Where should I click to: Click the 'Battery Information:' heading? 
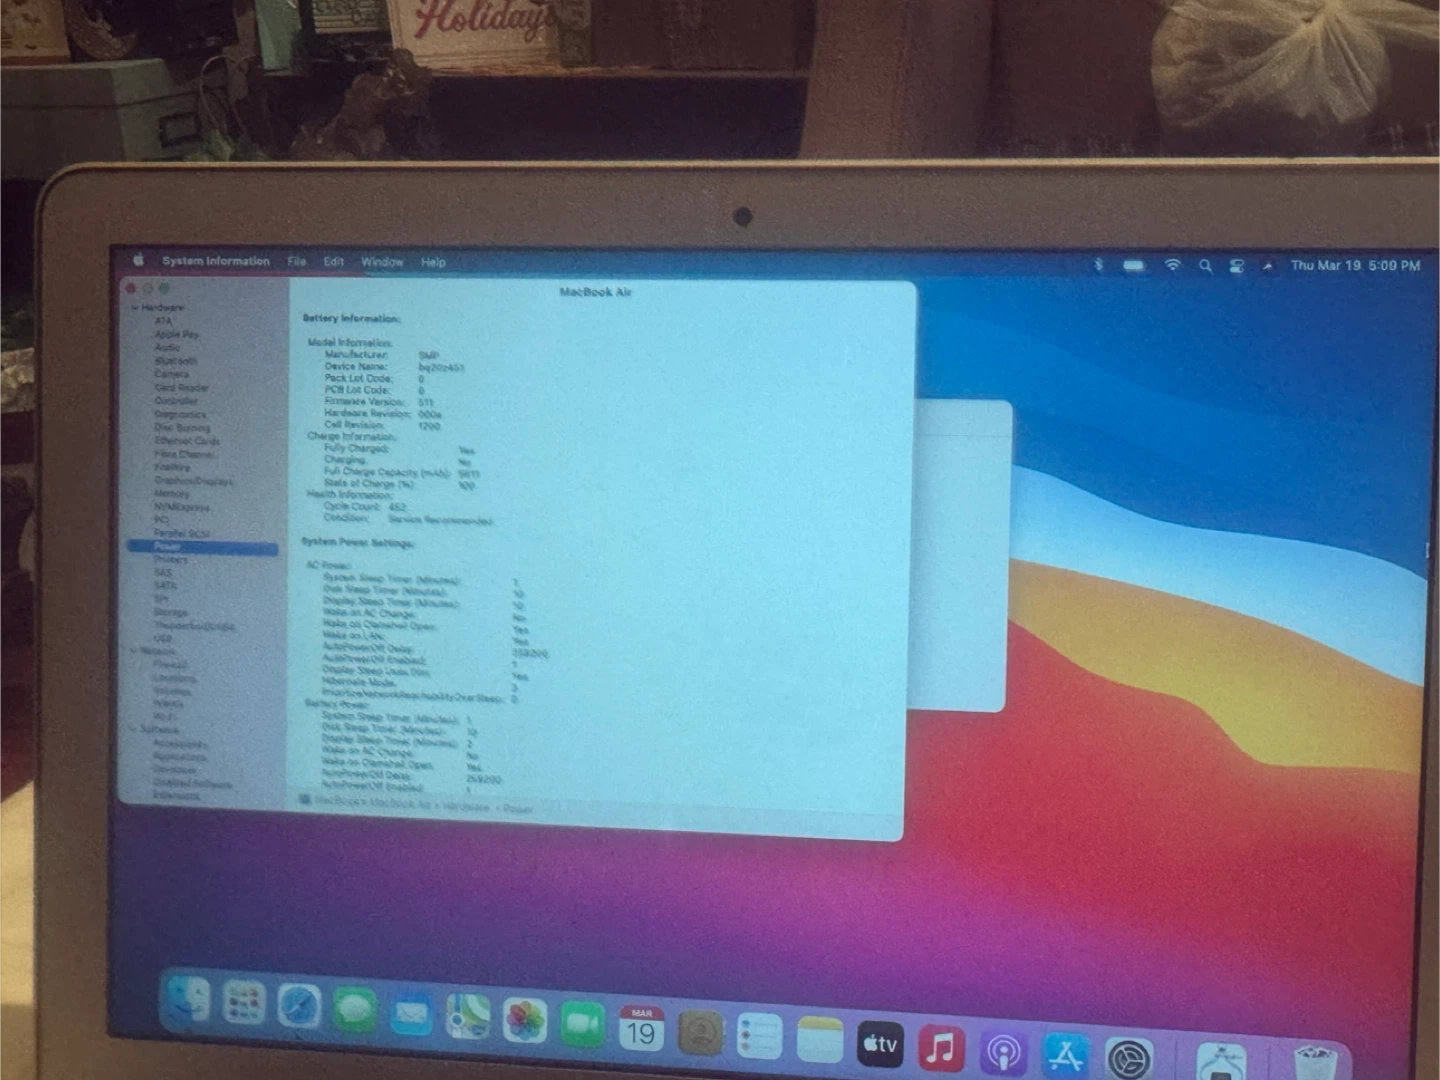351,318
